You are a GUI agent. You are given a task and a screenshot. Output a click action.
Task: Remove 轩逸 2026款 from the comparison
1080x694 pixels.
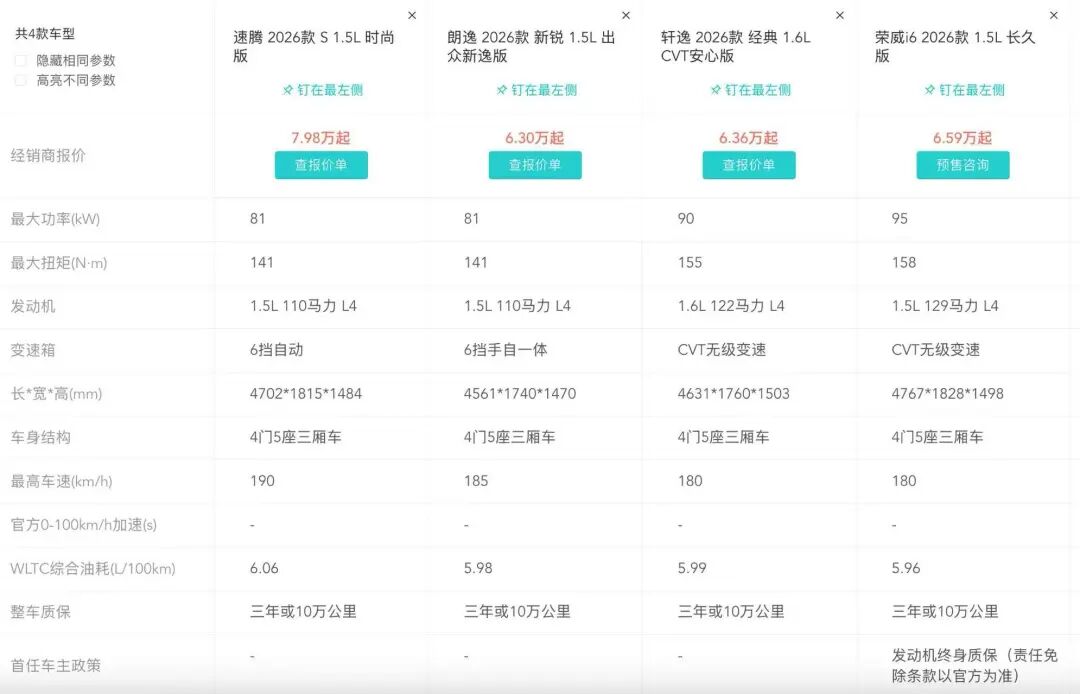pyautogui.click(x=839, y=15)
